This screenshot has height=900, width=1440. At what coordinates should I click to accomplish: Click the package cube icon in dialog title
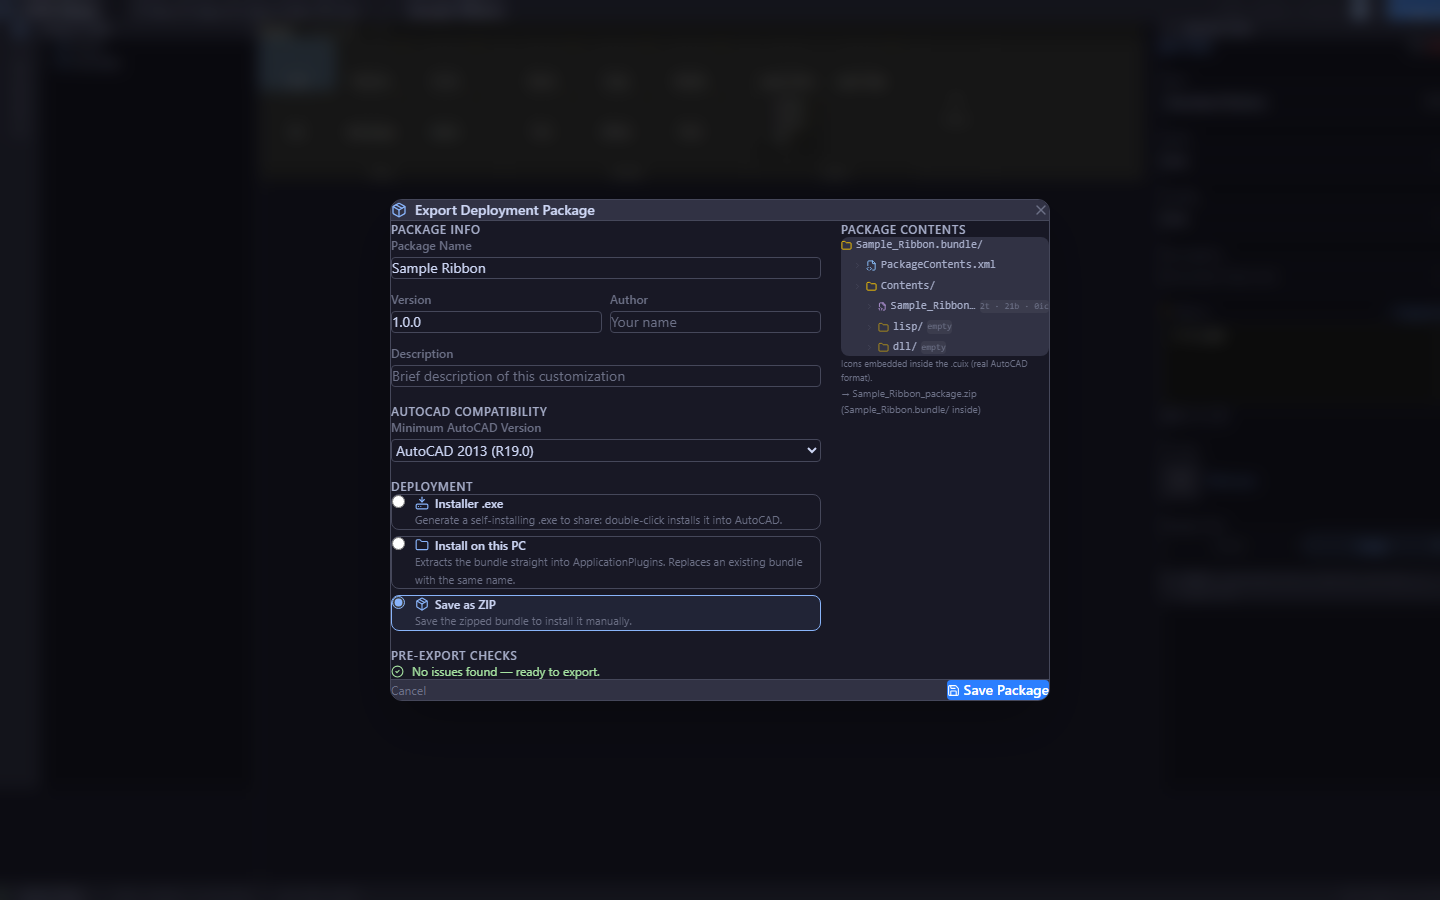point(399,210)
